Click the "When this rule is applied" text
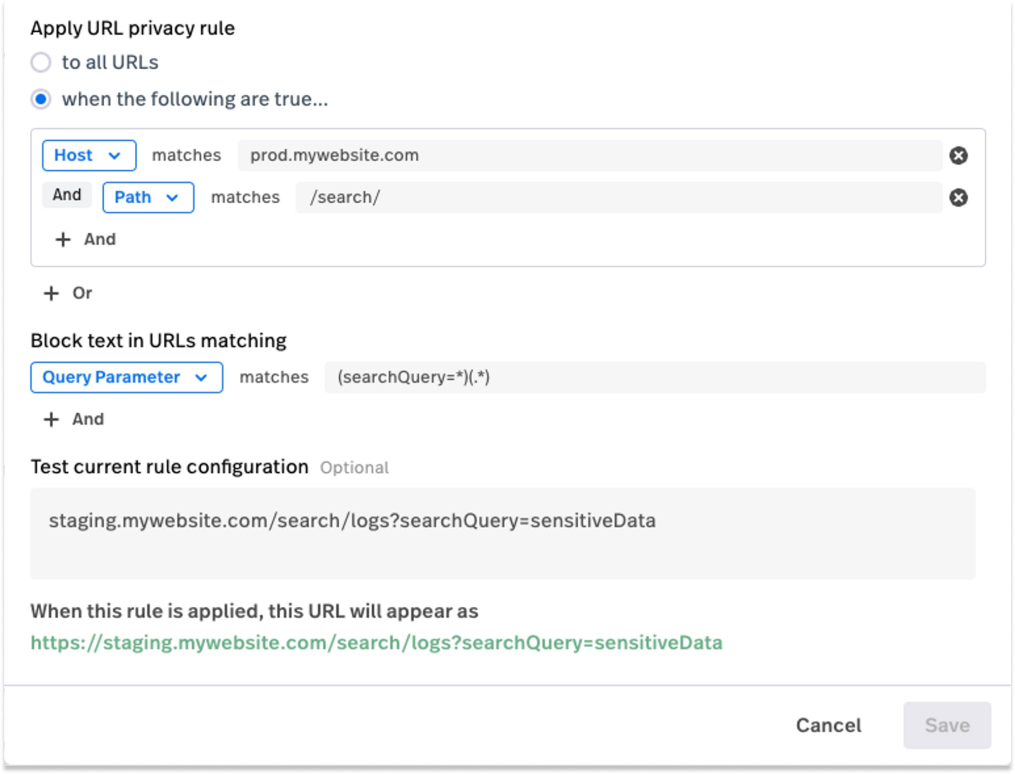 (x=254, y=612)
